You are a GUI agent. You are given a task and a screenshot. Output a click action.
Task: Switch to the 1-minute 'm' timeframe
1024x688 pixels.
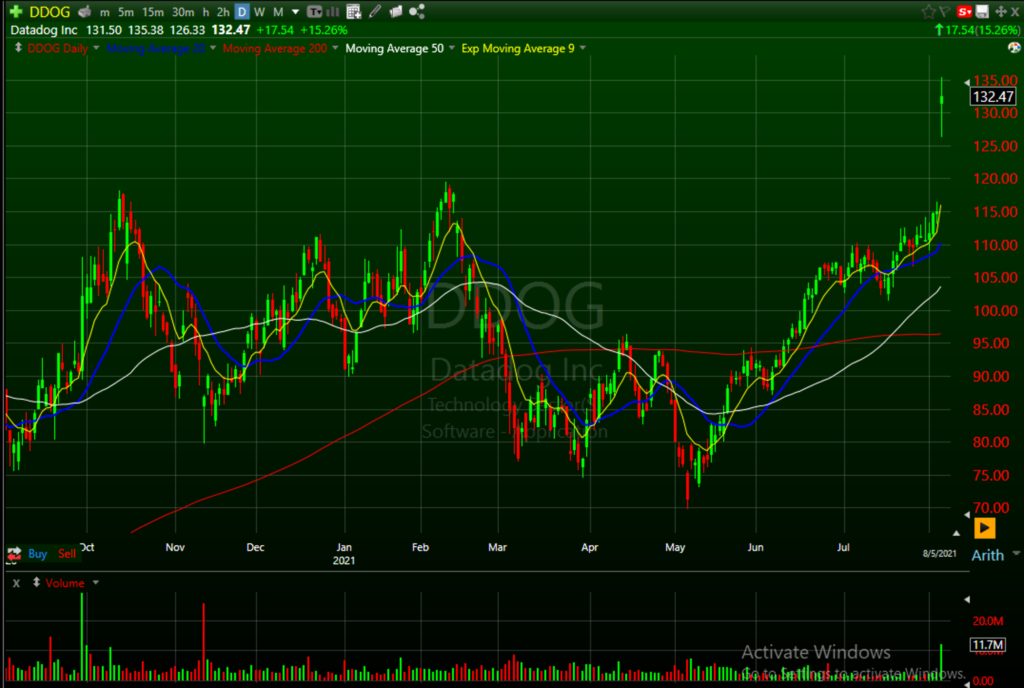click(104, 12)
